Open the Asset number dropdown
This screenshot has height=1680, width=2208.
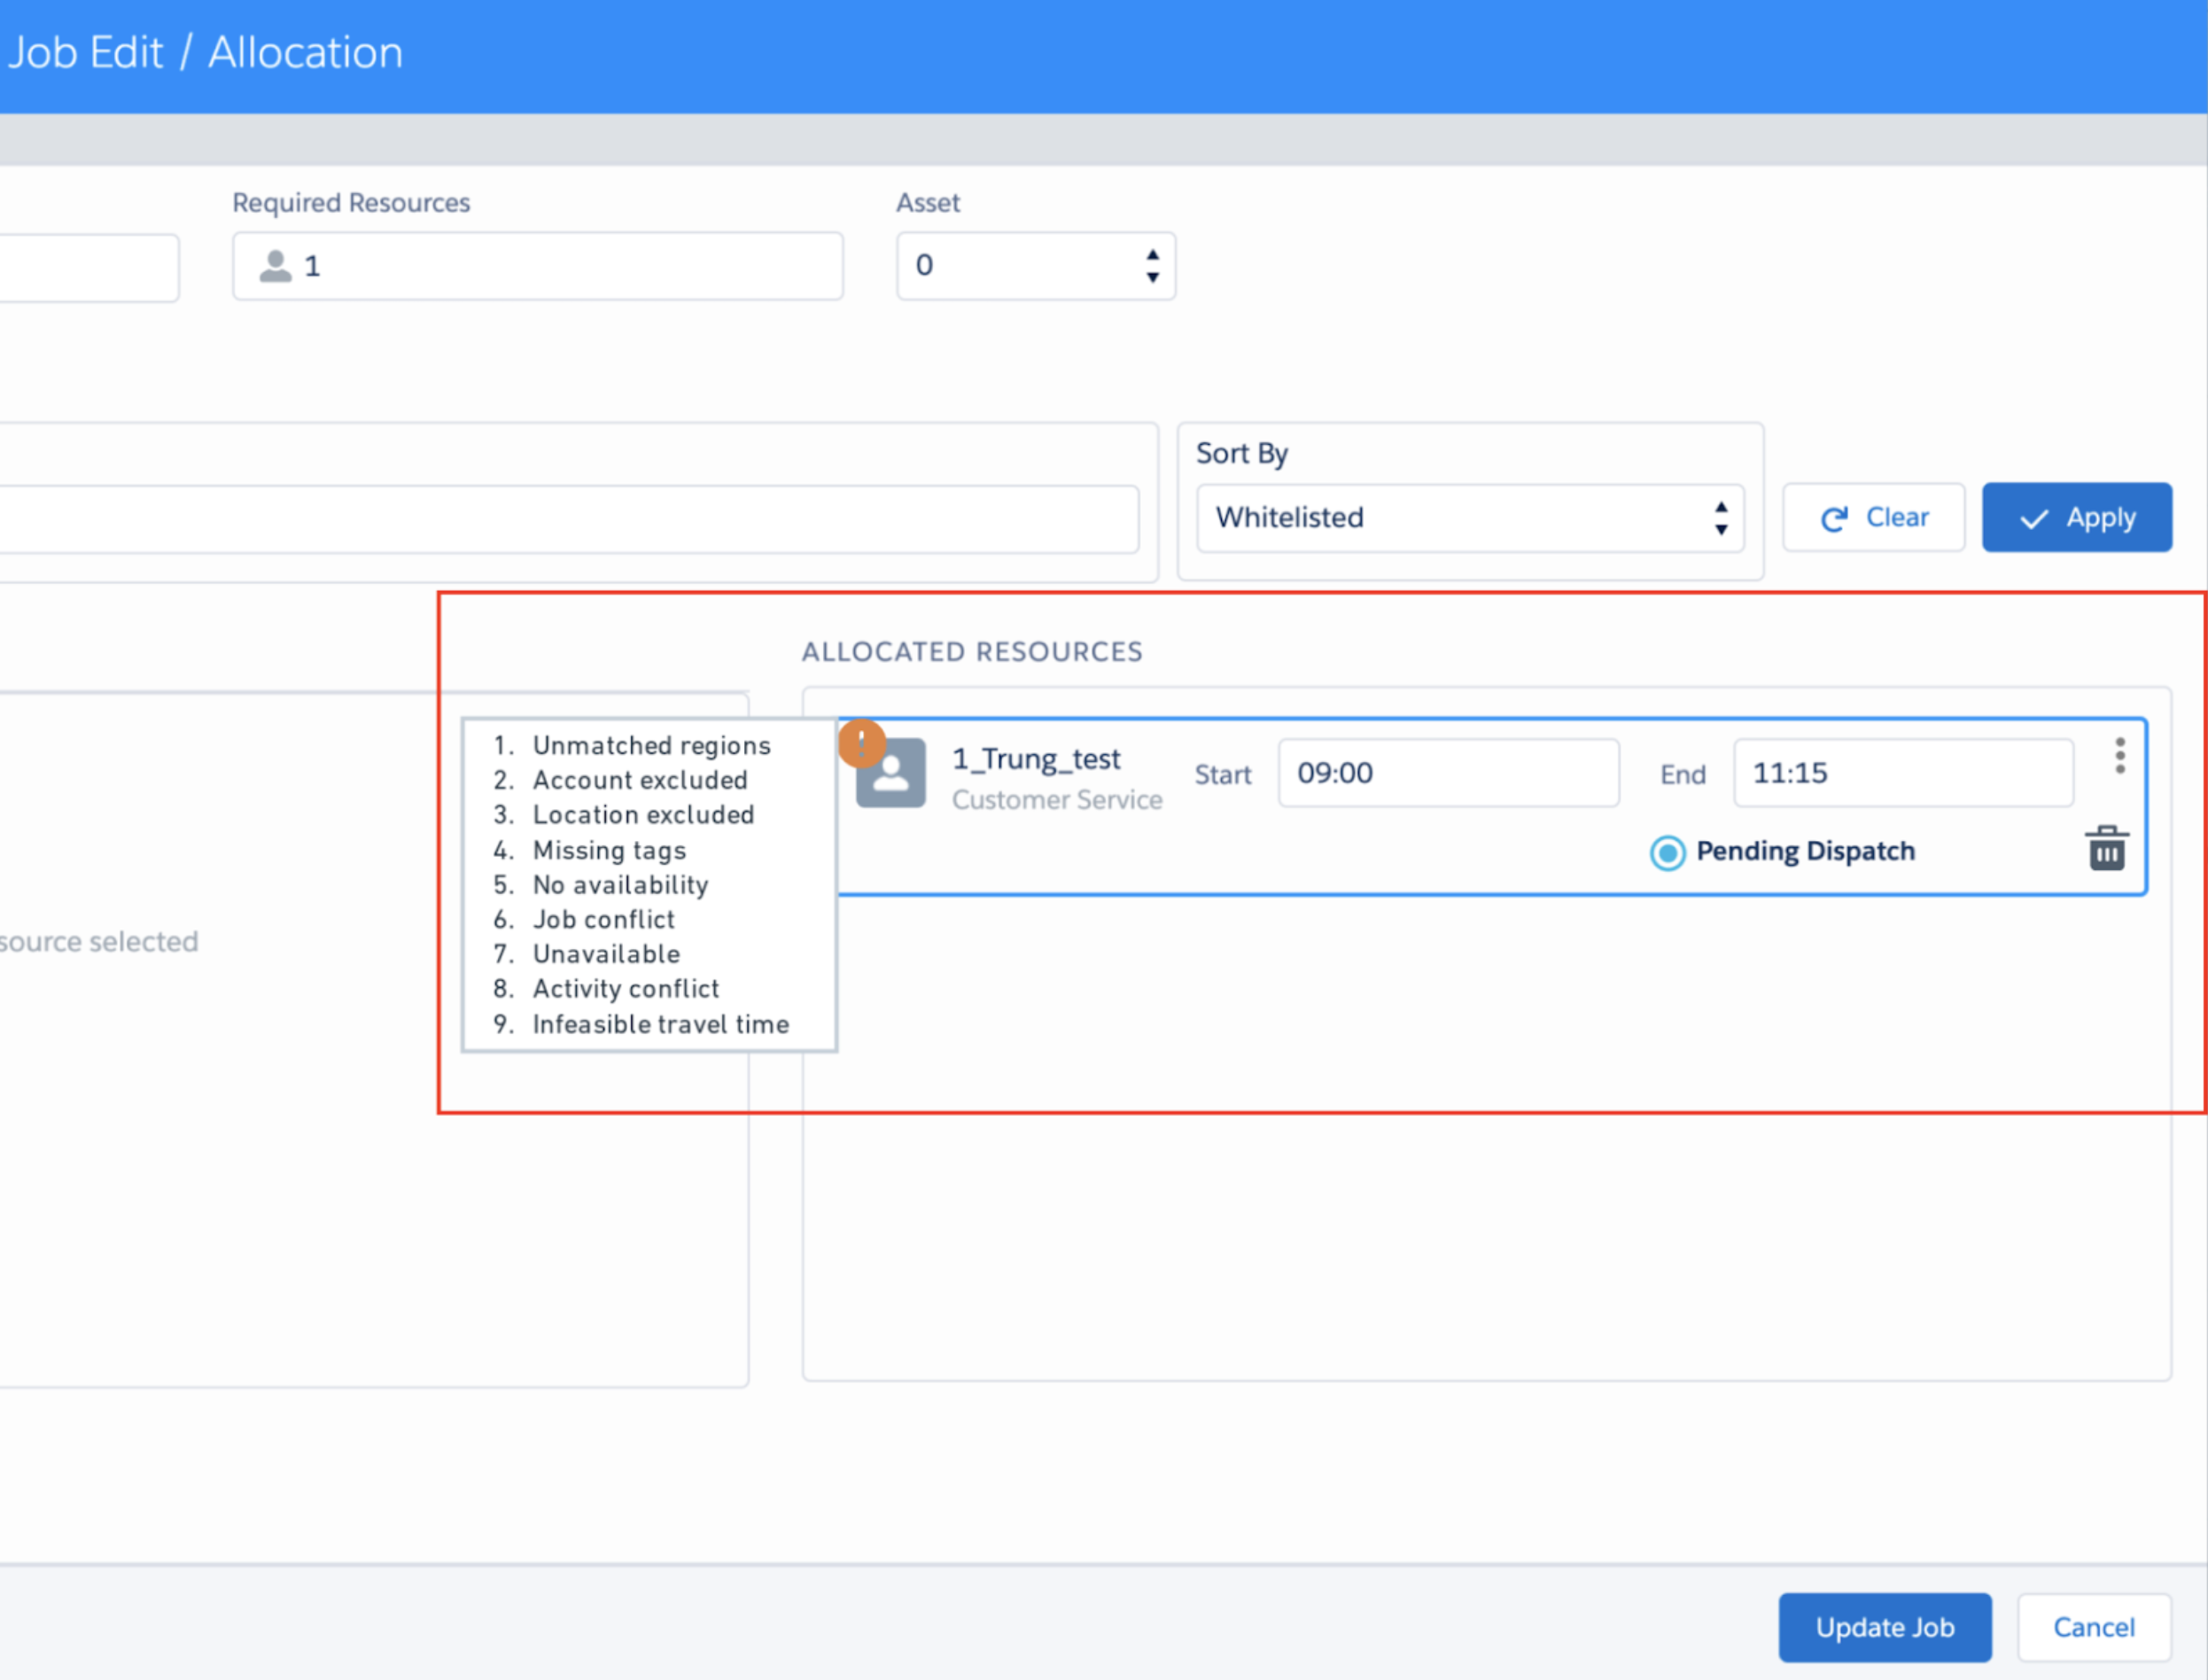pyautogui.click(x=1036, y=266)
